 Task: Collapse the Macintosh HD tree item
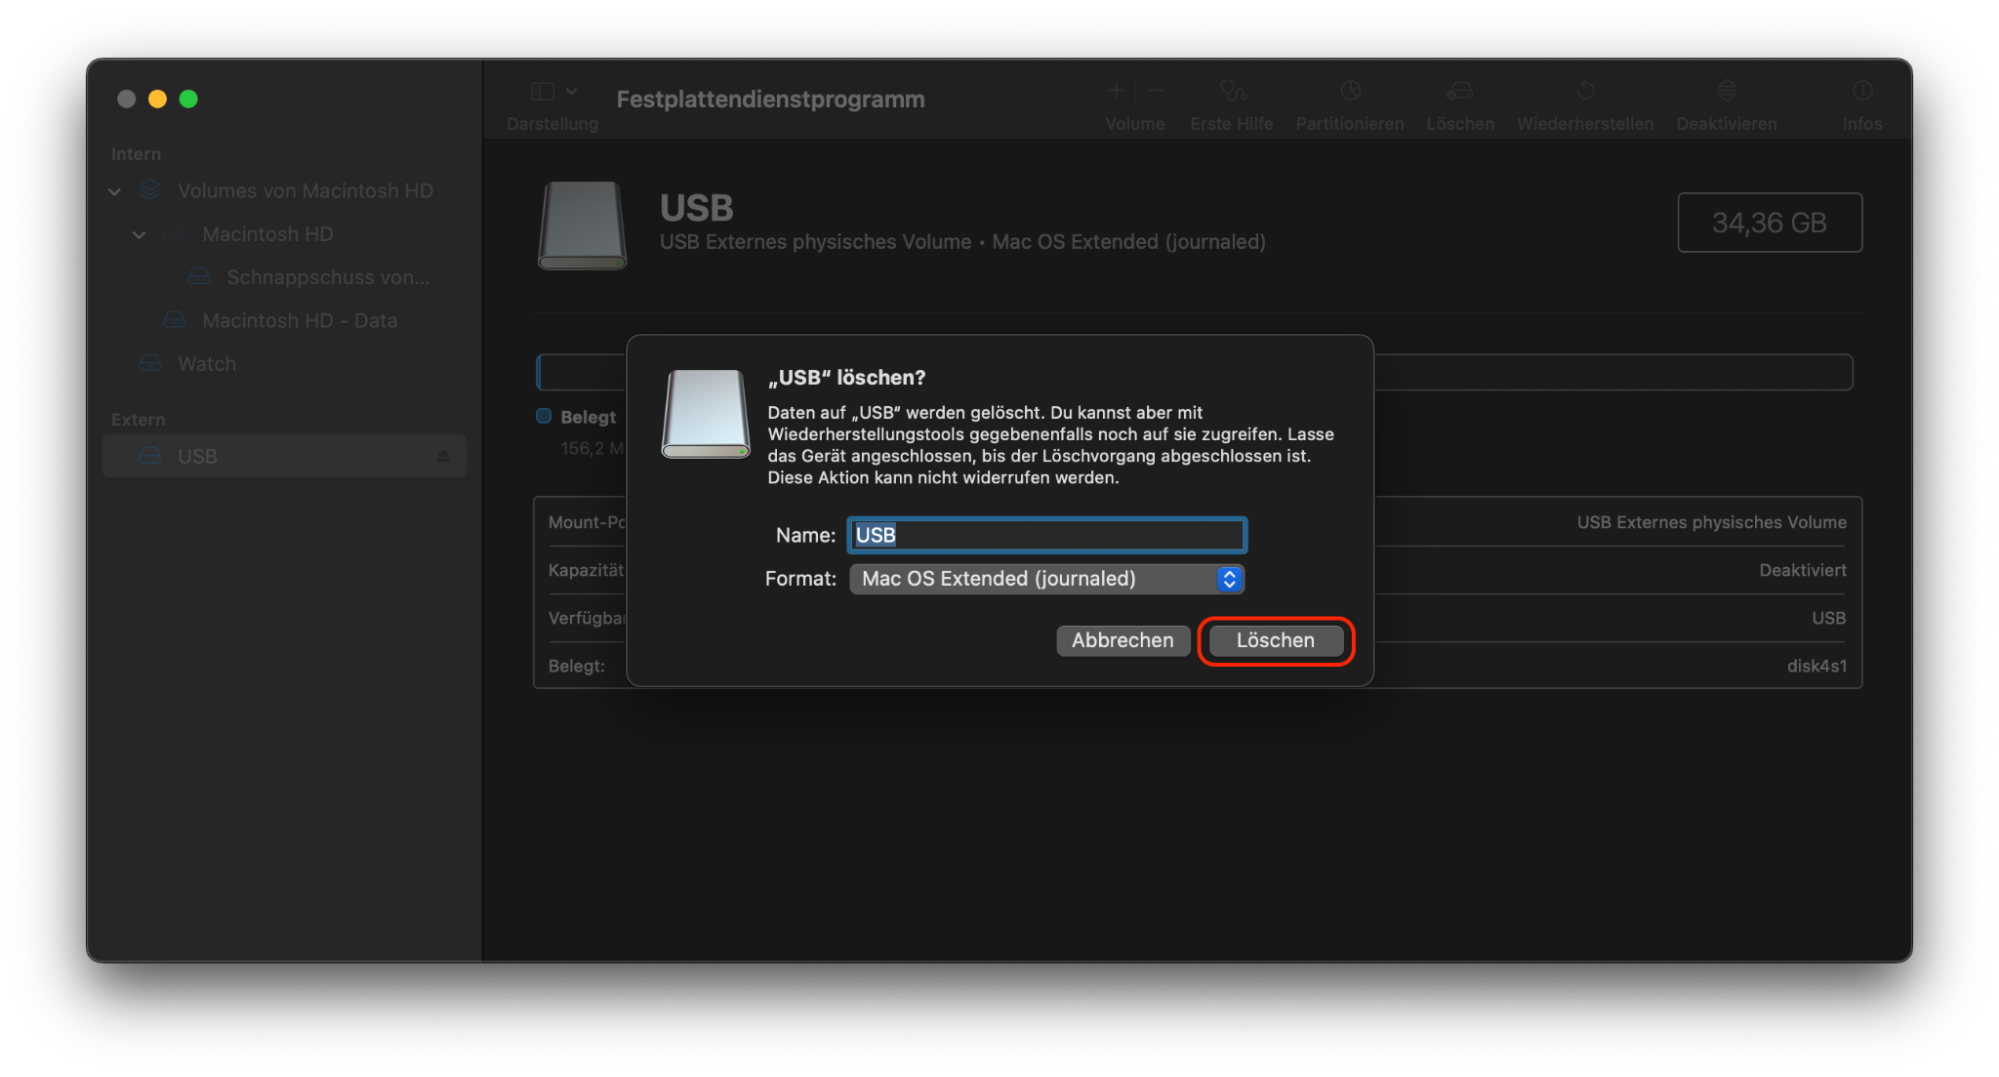[139, 234]
